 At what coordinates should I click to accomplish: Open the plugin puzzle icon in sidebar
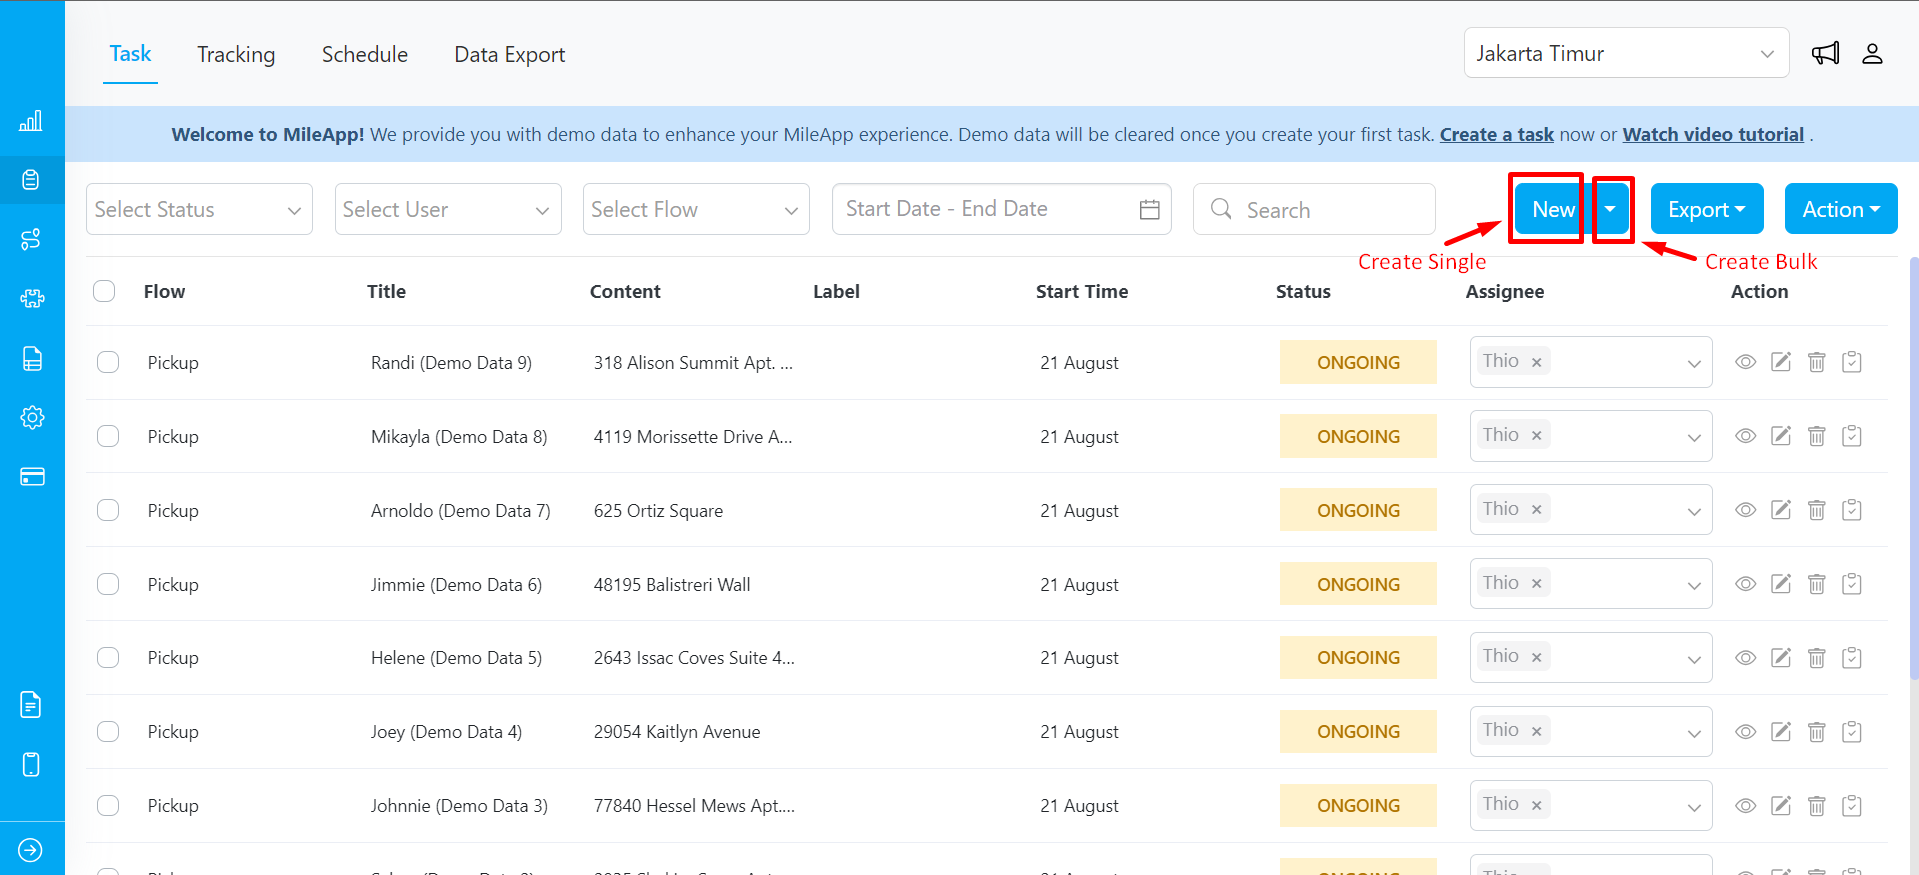pyautogui.click(x=32, y=298)
